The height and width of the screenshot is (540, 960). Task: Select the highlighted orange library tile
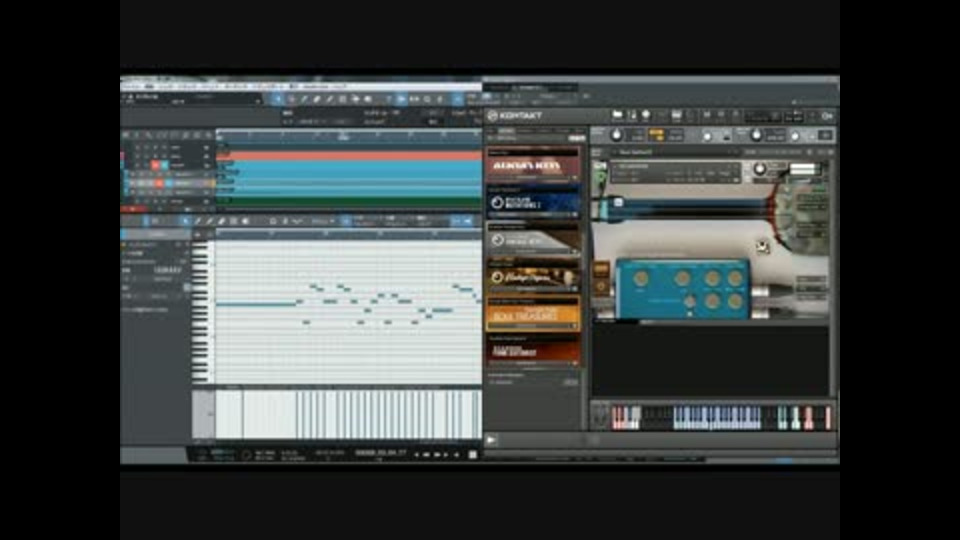533,315
